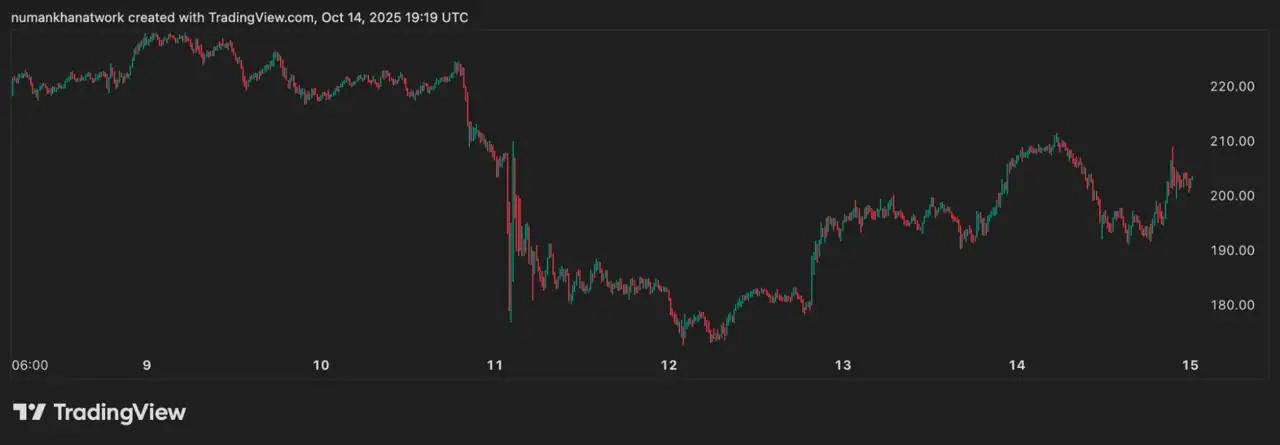The width and height of the screenshot is (1280, 445).
Task: Click the chart attribution header text
Action: 239,18
